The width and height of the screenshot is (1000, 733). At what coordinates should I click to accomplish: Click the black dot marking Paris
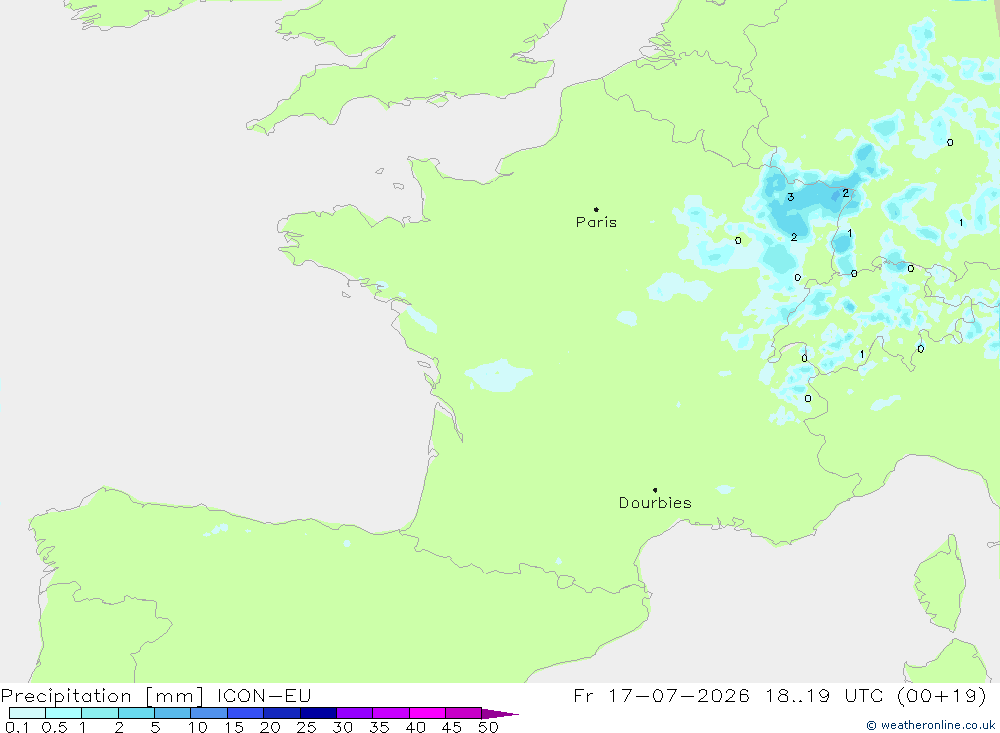pos(596,209)
